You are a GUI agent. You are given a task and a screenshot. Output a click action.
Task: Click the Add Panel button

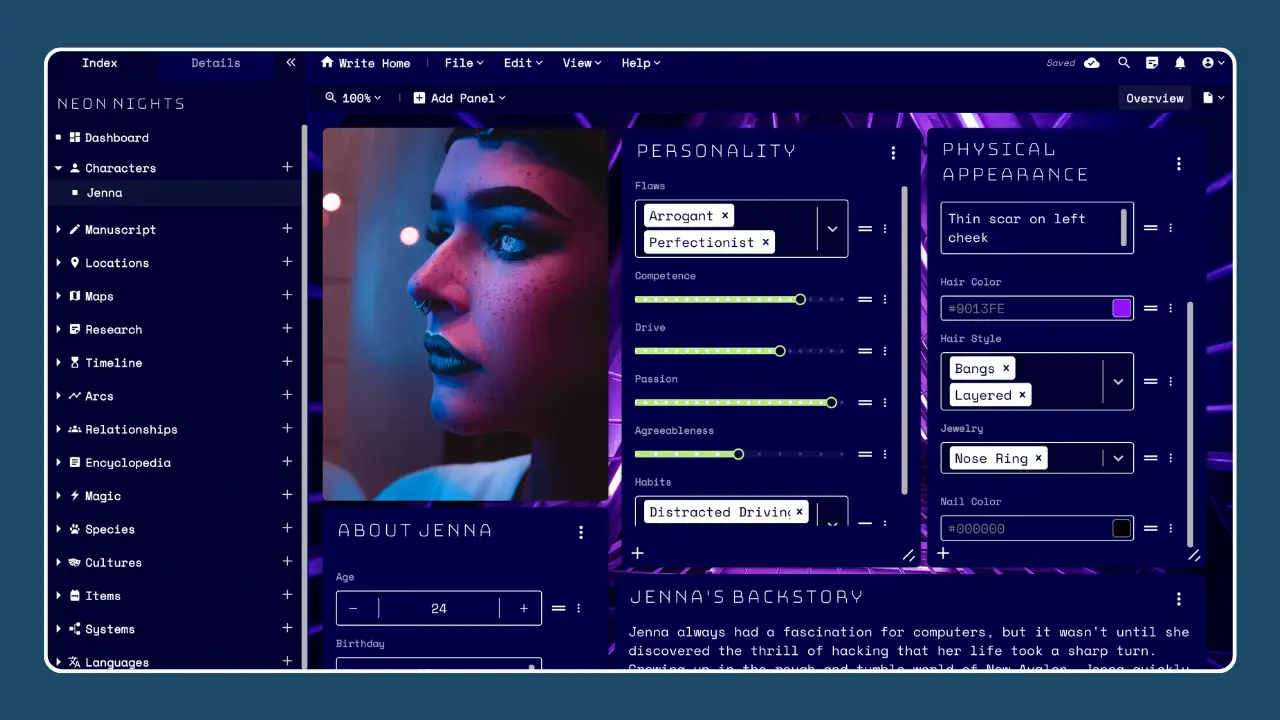[460, 98]
